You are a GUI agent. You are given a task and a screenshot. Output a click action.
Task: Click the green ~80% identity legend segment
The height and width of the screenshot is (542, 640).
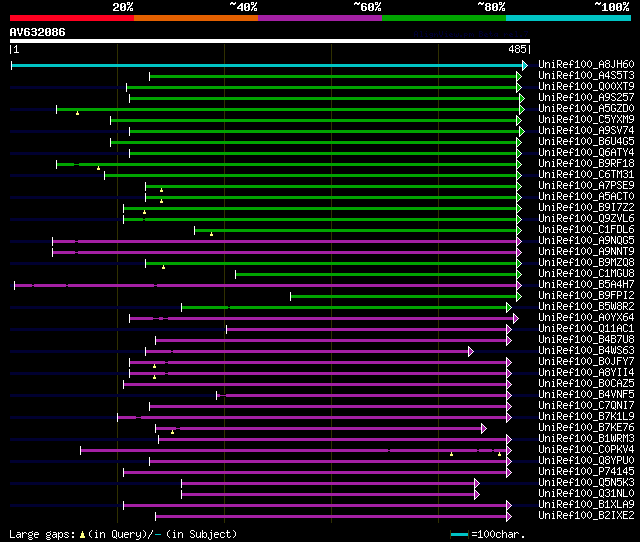pos(444,18)
